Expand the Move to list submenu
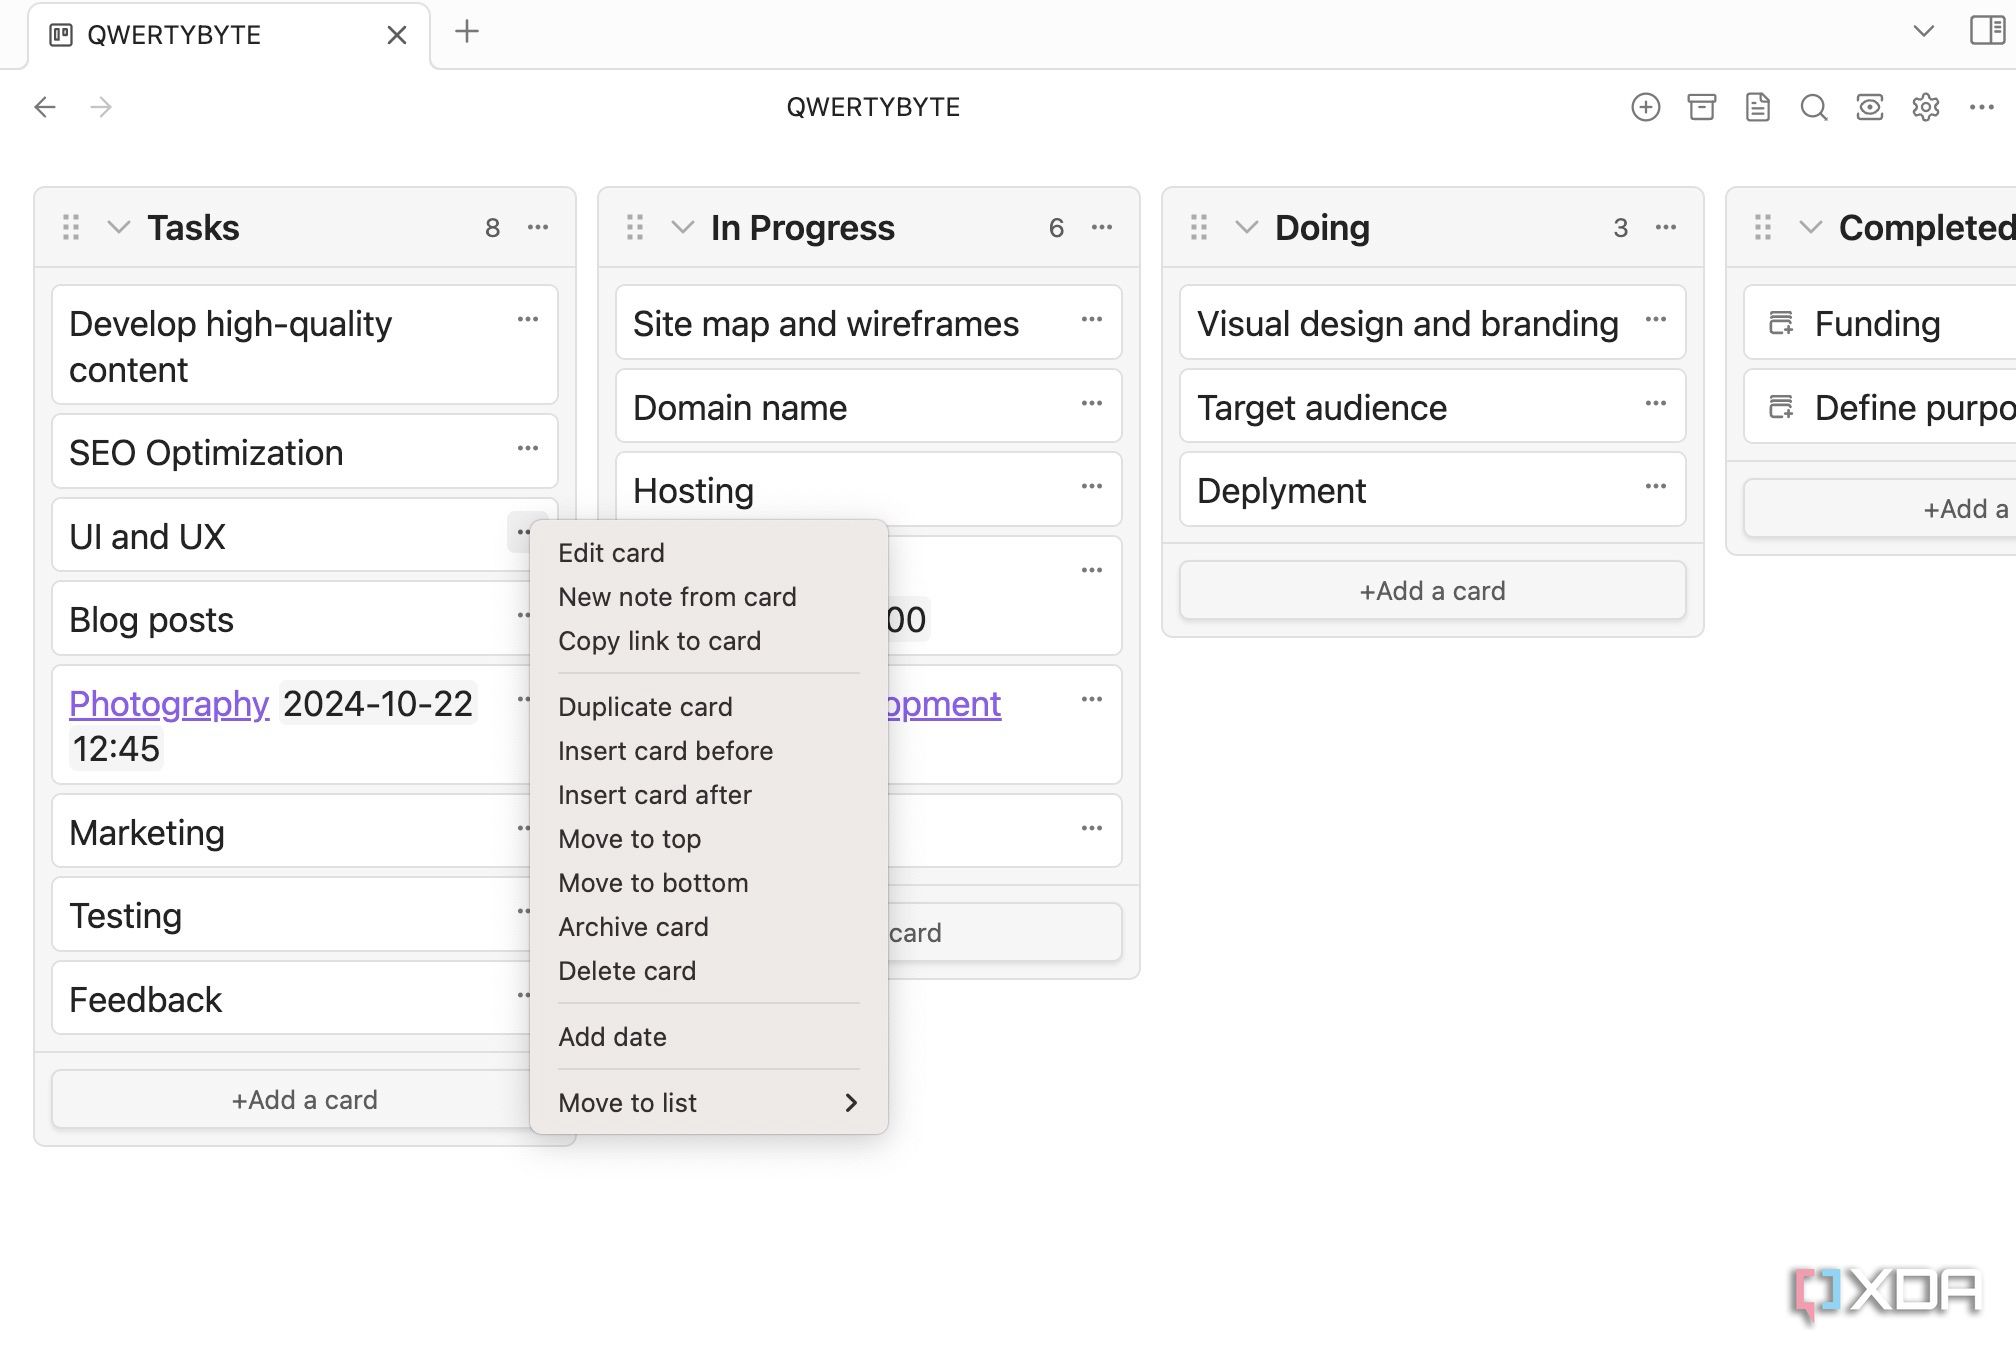 (708, 1102)
